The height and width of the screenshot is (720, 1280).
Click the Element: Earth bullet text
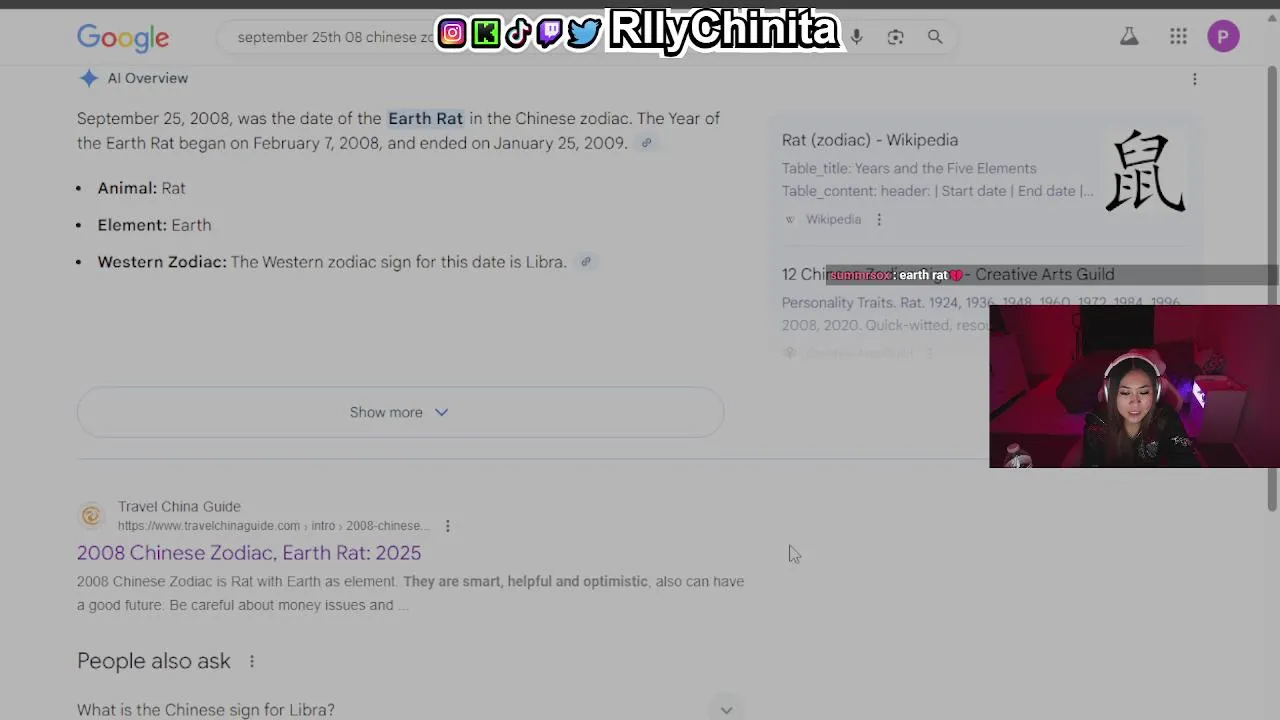[154, 225]
